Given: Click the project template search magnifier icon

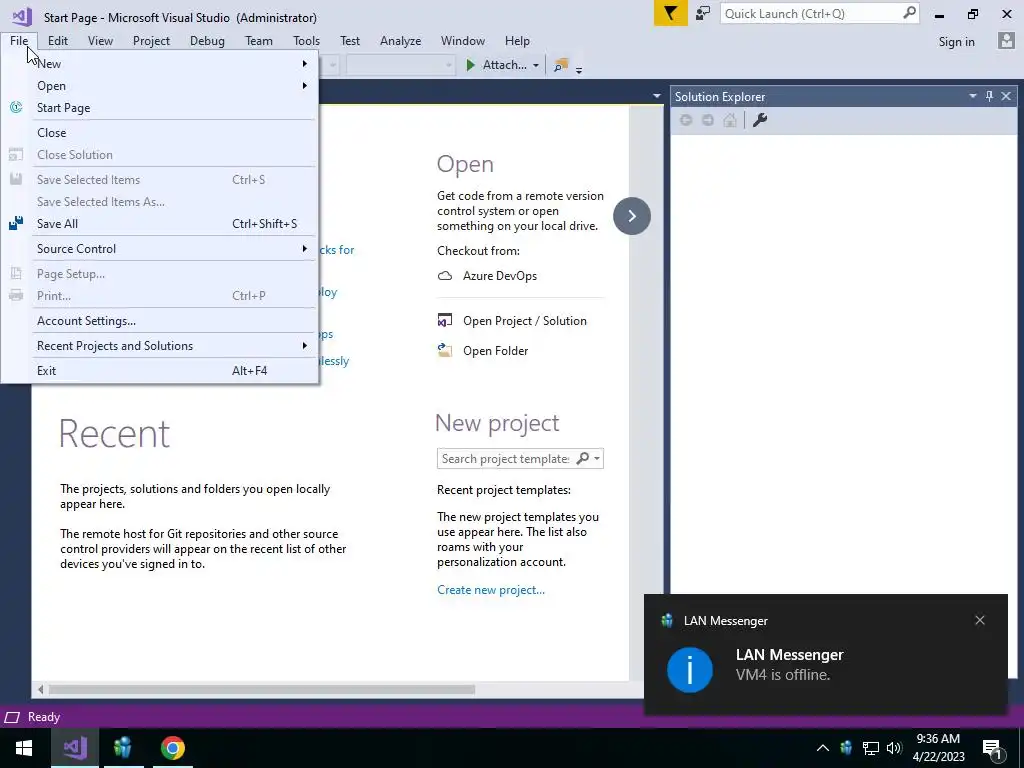Looking at the screenshot, I should [583, 458].
